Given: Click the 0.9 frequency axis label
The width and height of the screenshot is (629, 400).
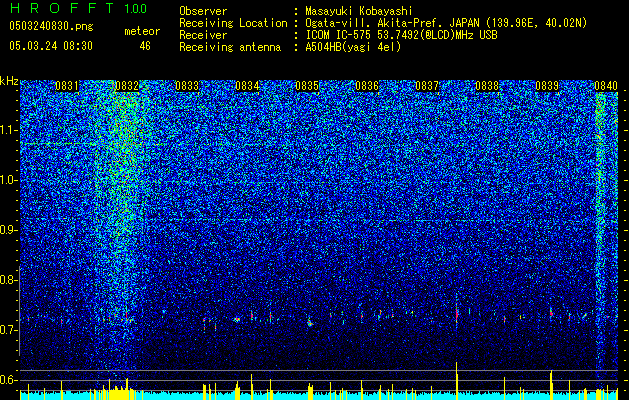Looking at the screenshot, I should 9,230.
